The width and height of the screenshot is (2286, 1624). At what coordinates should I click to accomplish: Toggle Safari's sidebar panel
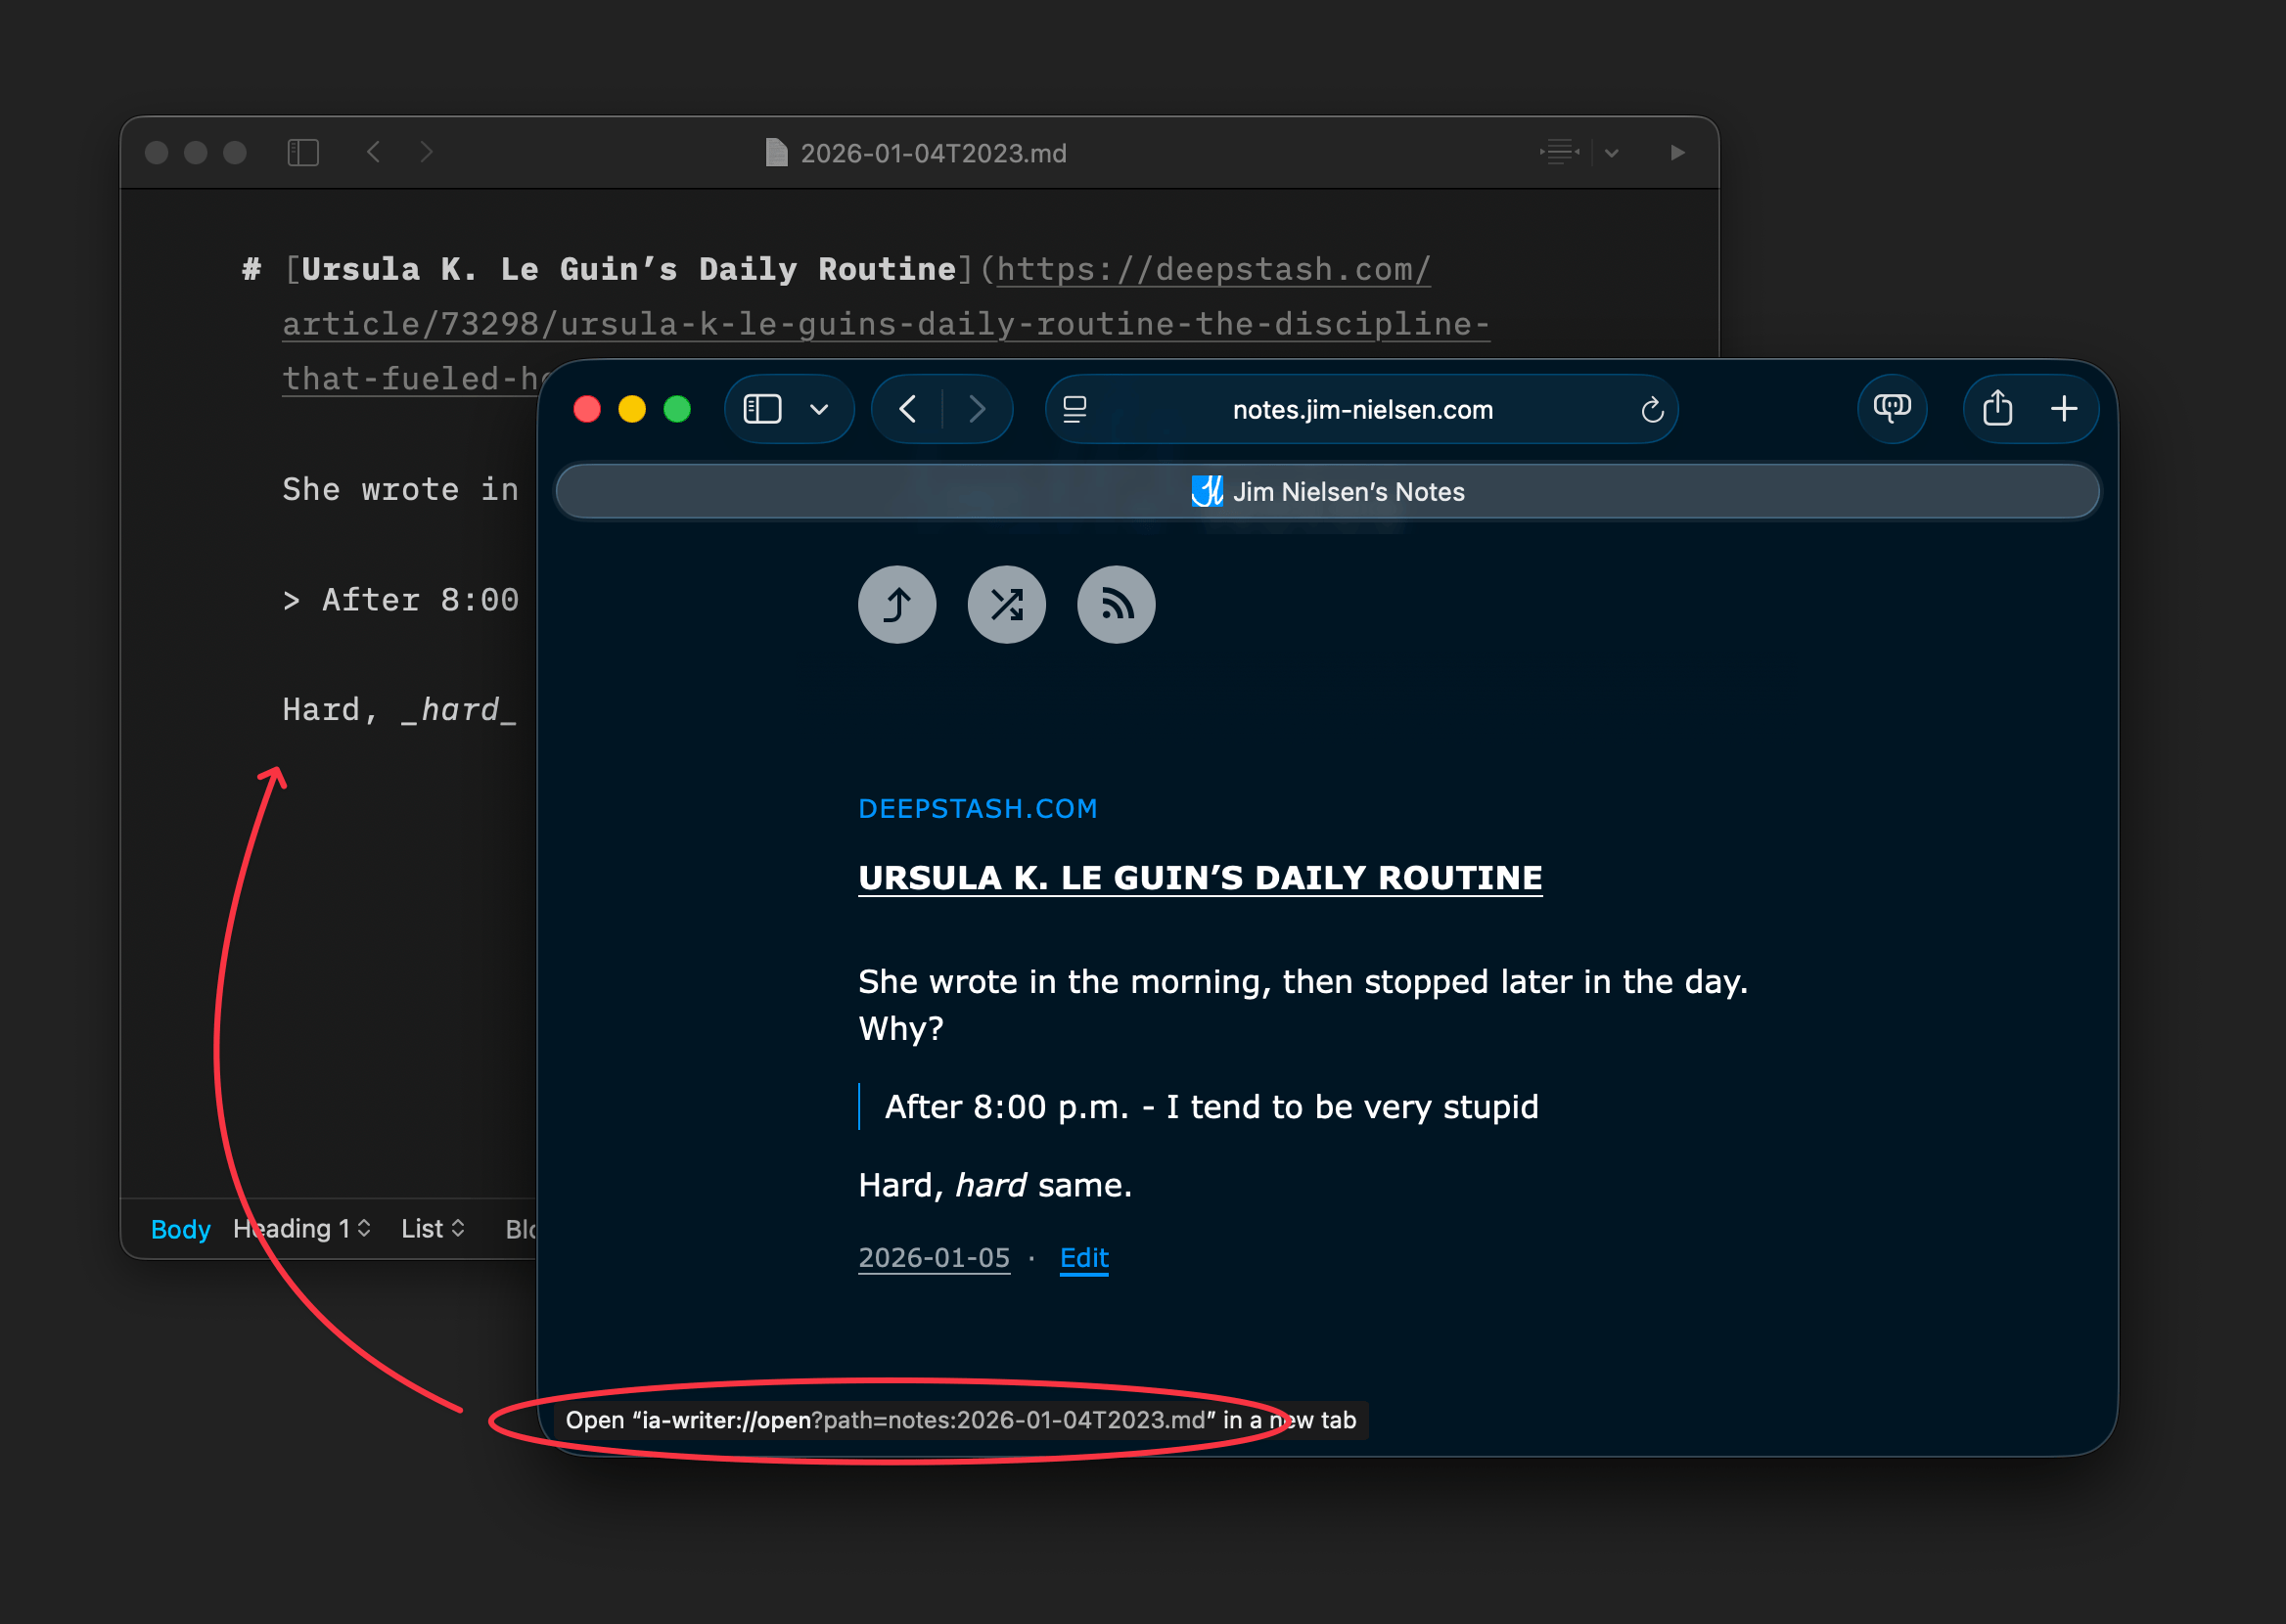(761, 408)
